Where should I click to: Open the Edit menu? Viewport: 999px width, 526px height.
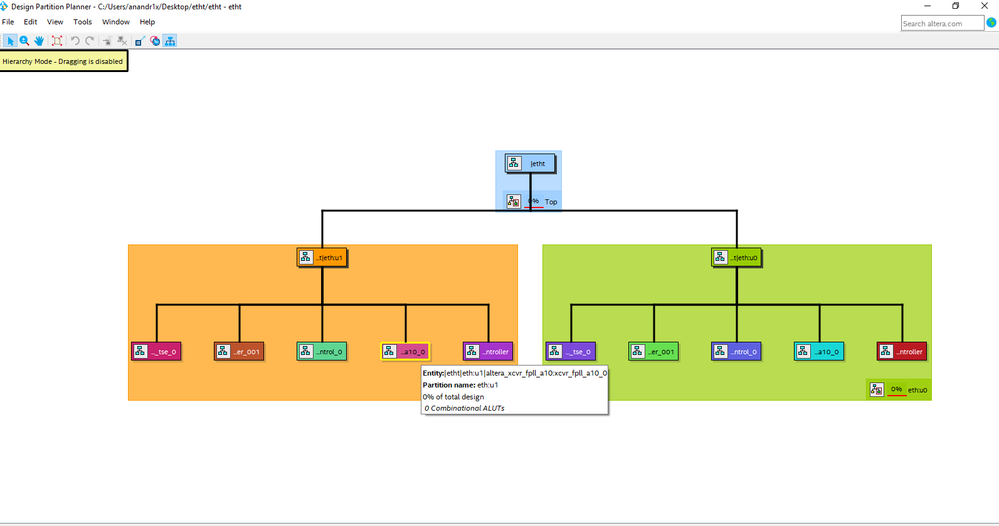(30, 22)
